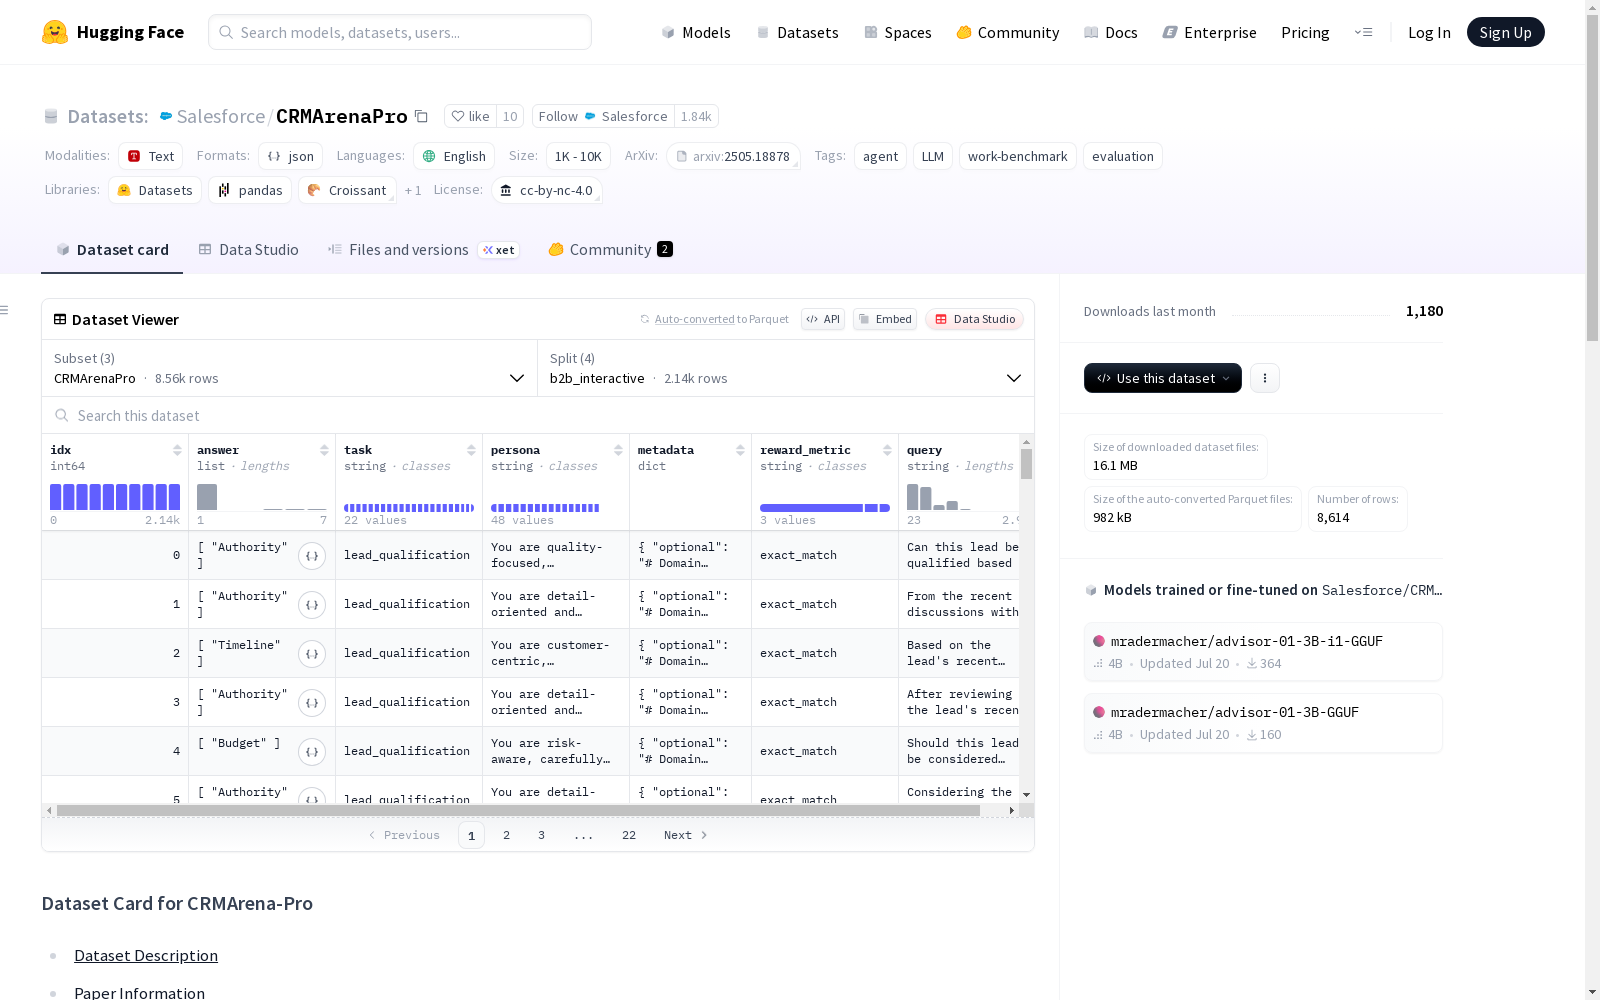Open the Embed viewer option

[885, 319]
